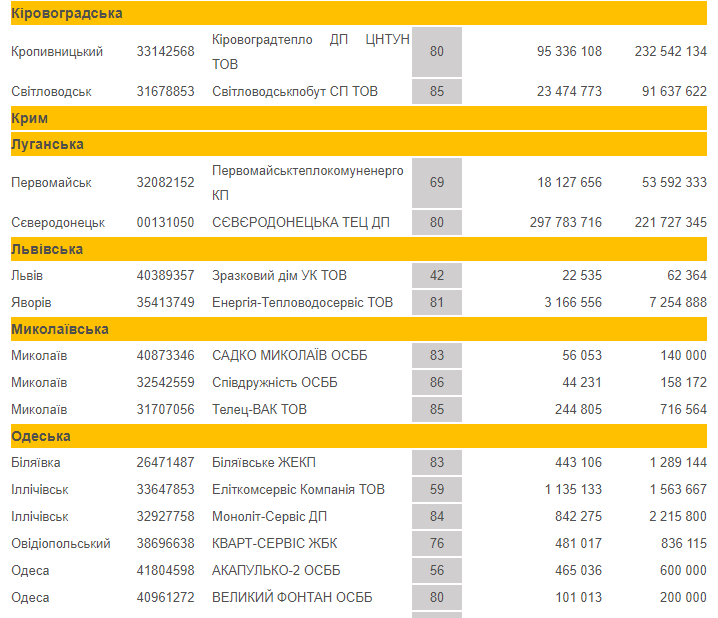The height and width of the screenshot is (618, 718).
Task: Select the value 297 783 716
Action: pyautogui.click(x=565, y=222)
